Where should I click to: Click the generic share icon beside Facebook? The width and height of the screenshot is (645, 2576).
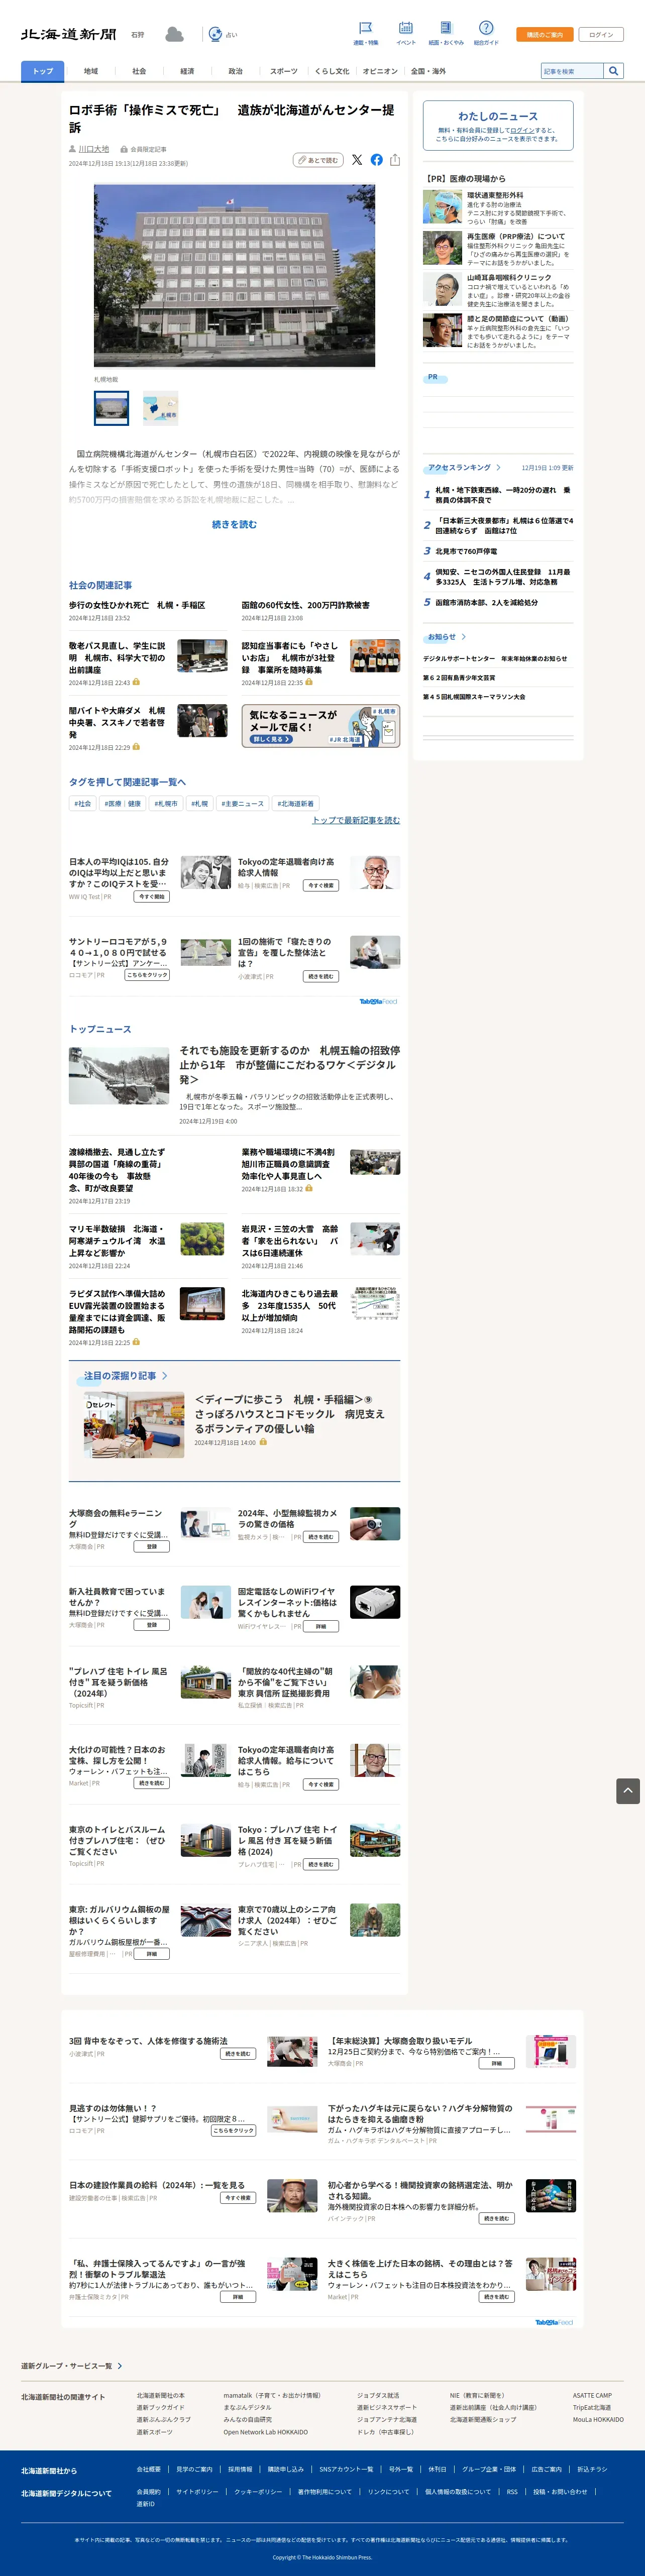point(395,160)
